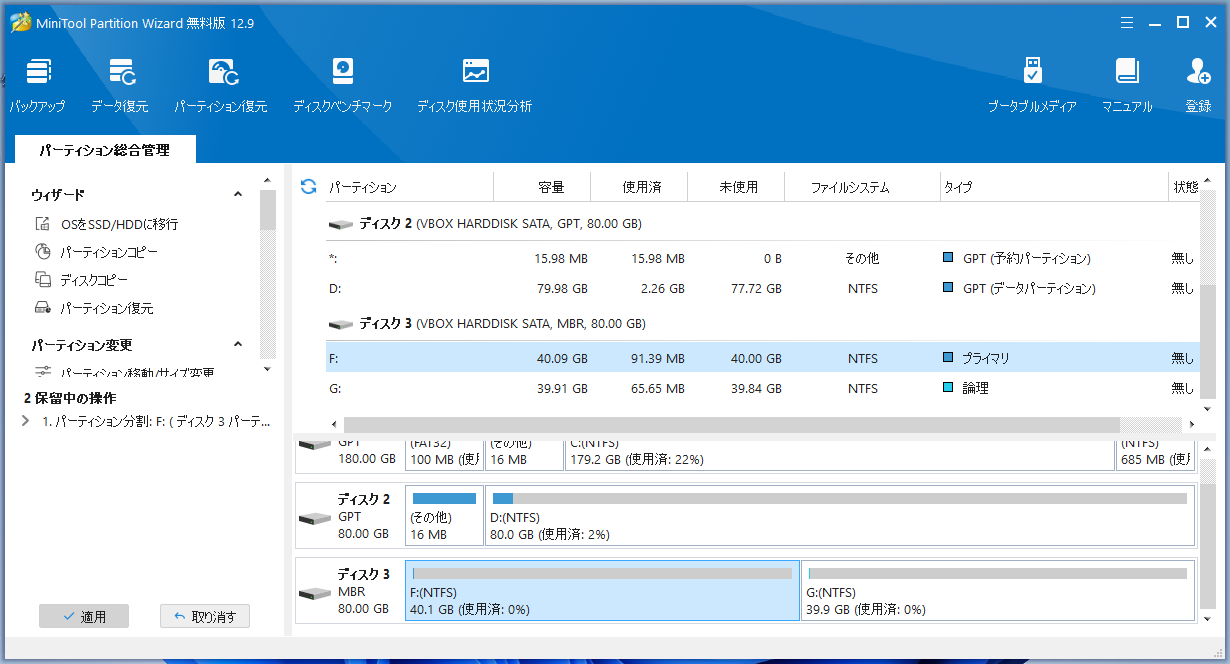Expand pending operation 1 パーティション分割
The image size is (1230, 664).
(26, 422)
